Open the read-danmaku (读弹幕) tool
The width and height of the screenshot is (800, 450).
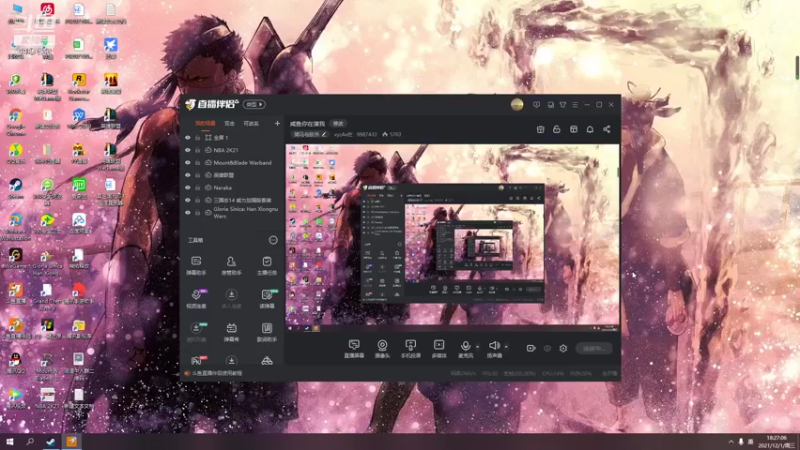[x=266, y=299]
